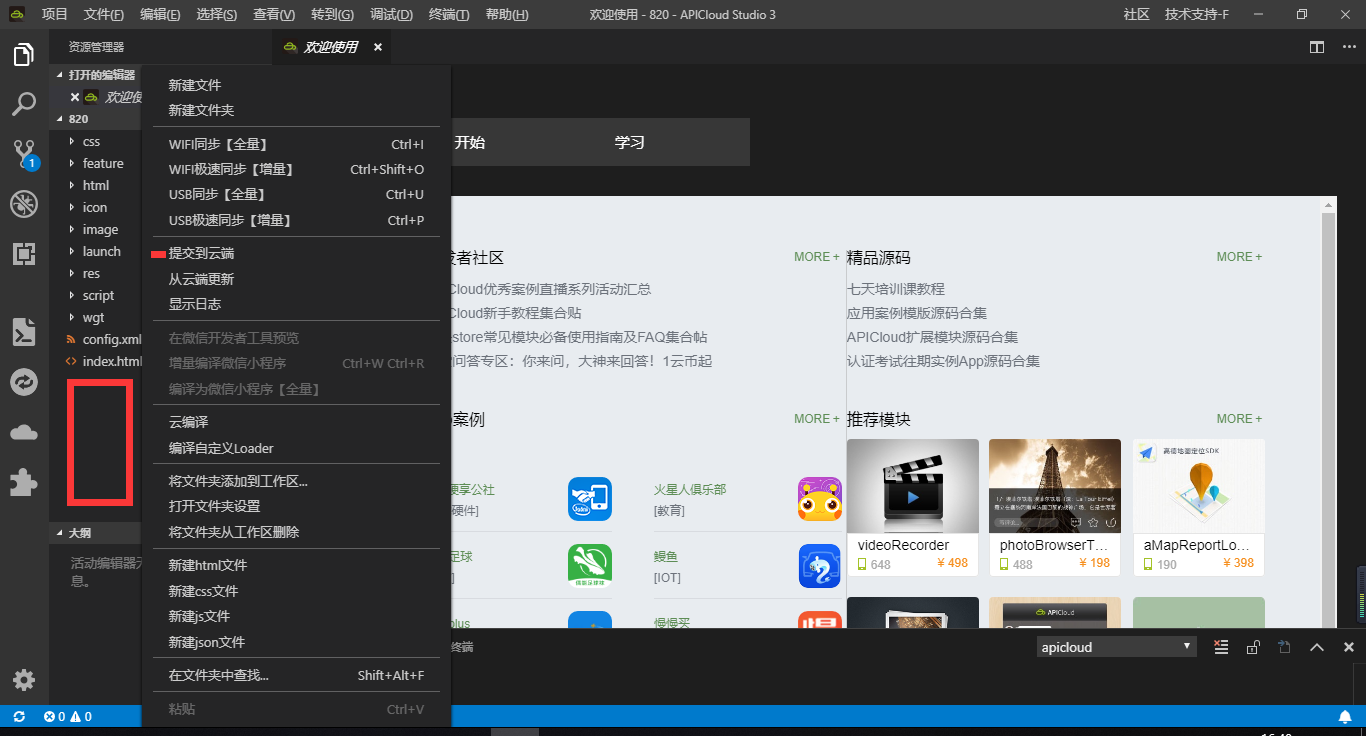Click MORE+ link beside 推荐模块
1366x736 pixels.
[1239, 419]
